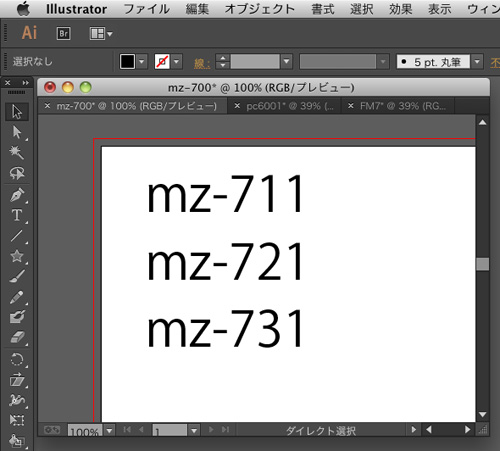Click the black fill color swatch
Image resolution: width=500 pixels, height=451 pixels.
coord(127,61)
